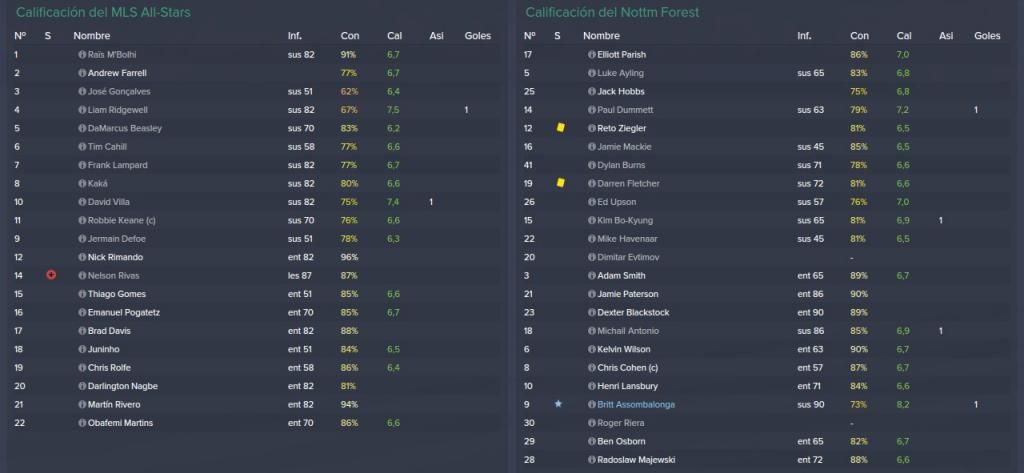1024x473 pixels.
Task: Select Kaká in MLS All-Stars list
Action: pyautogui.click(x=98, y=184)
